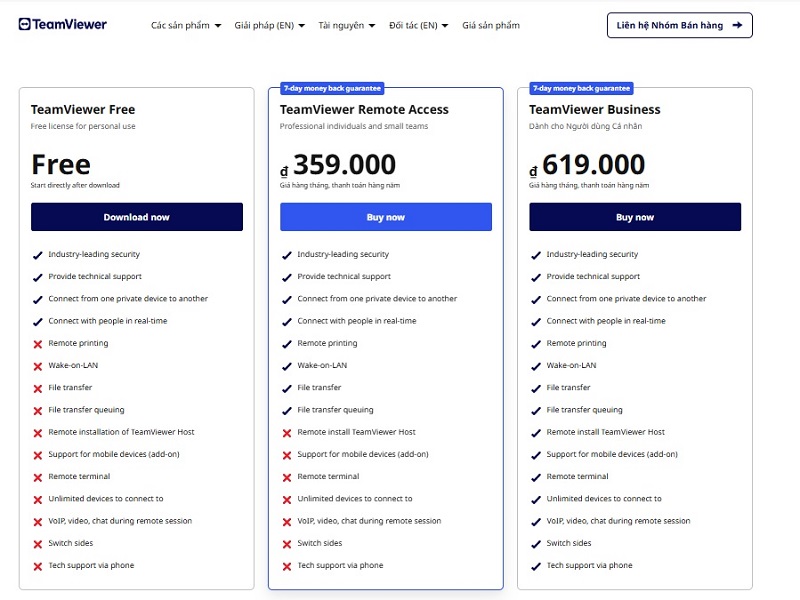Click red X beside Remote printing in Free plan
The width and height of the screenshot is (800, 600).
37,344
